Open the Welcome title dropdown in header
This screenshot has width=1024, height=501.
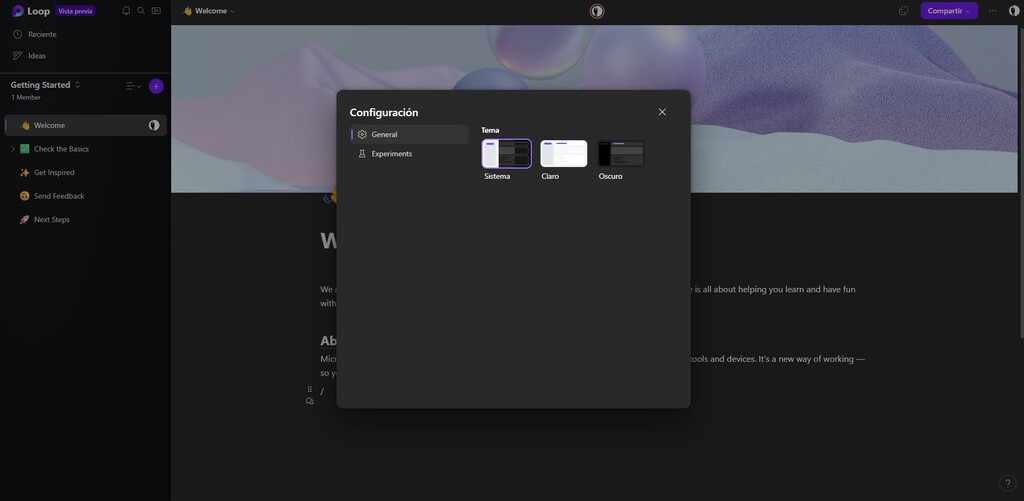tap(209, 11)
